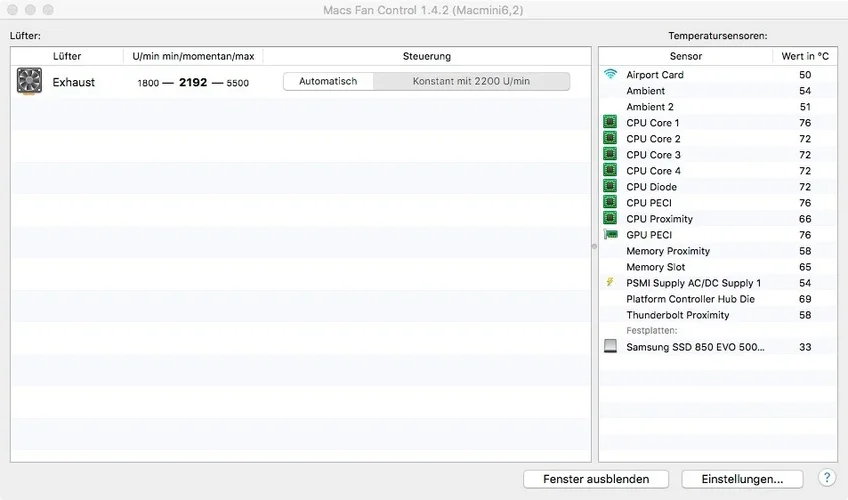The image size is (848, 500).
Task: Click the Exhaust fan icon
Action: click(x=29, y=81)
